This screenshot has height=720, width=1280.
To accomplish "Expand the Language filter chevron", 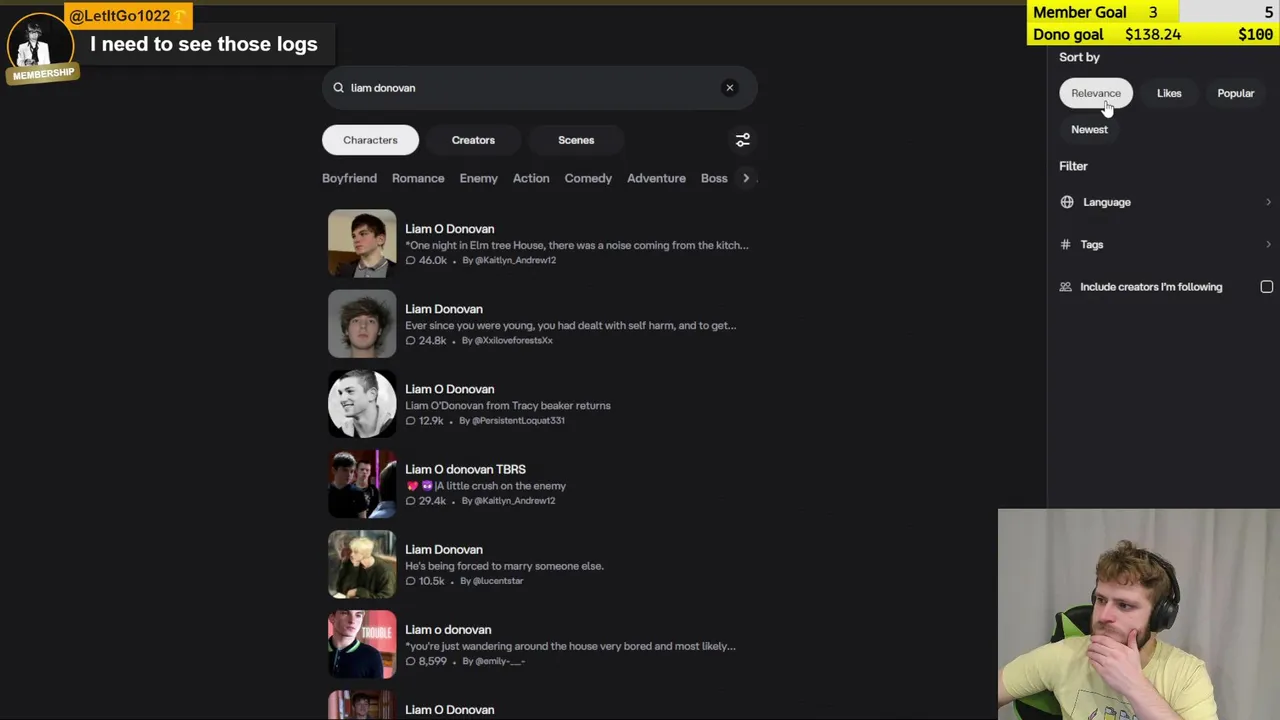I will coord(1268,202).
